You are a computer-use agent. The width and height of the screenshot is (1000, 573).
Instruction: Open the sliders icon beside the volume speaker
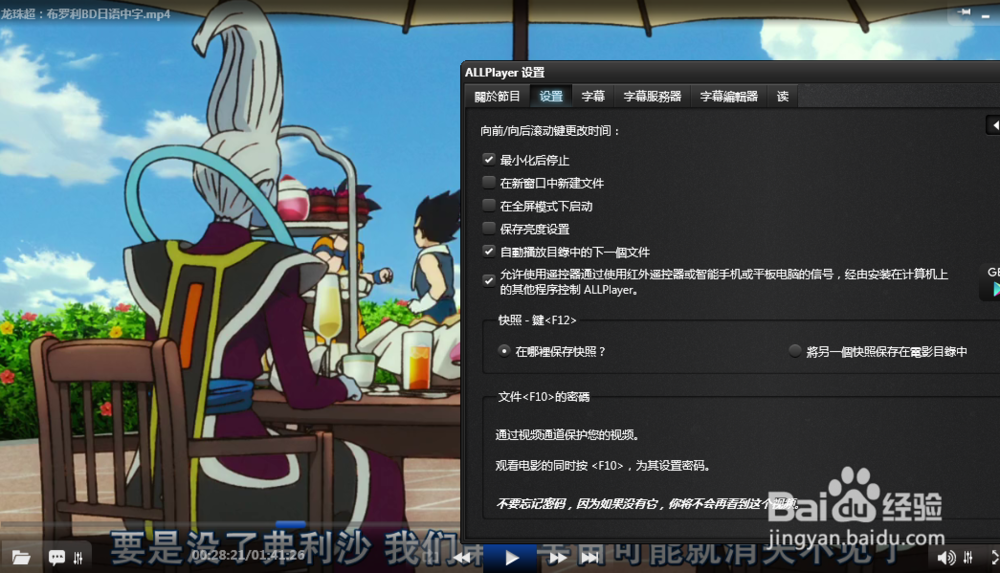(x=968, y=558)
